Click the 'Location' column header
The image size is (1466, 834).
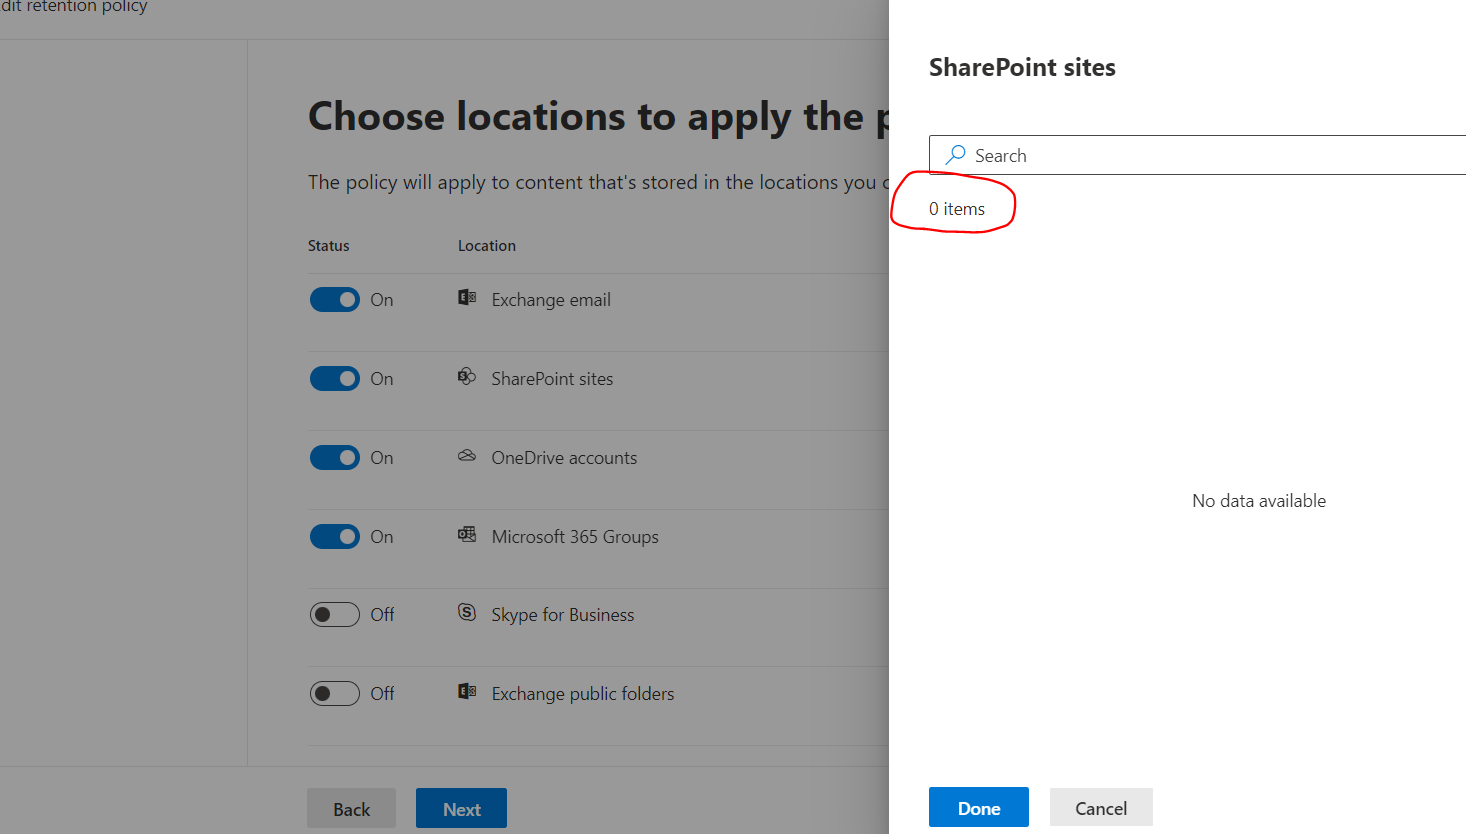(487, 246)
